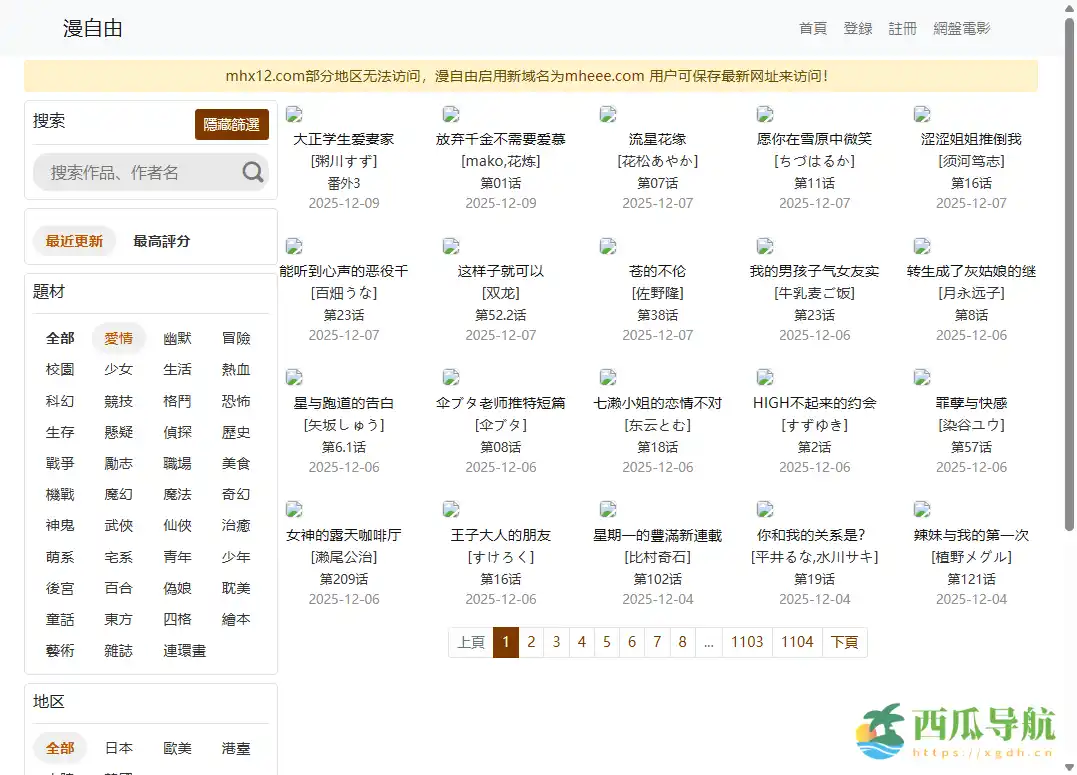This screenshot has width=1077, height=775.
Task: Jump to page 1104 in pagination
Action: tap(795, 642)
